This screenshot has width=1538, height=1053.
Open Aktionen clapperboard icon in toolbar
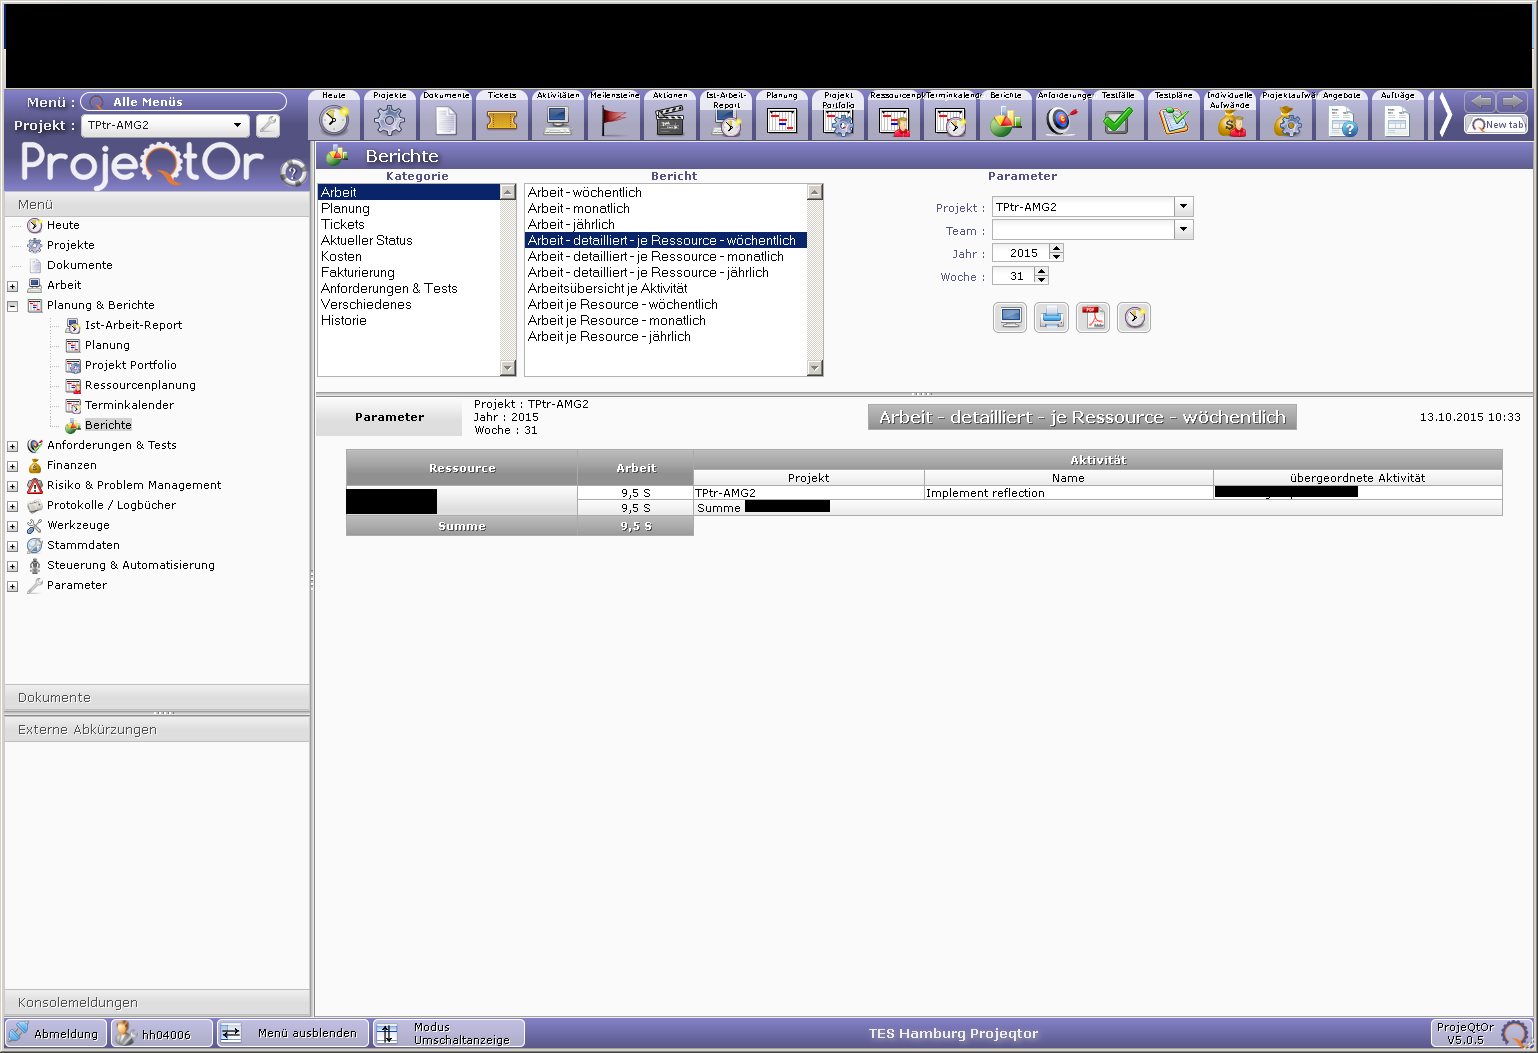(670, 120)
